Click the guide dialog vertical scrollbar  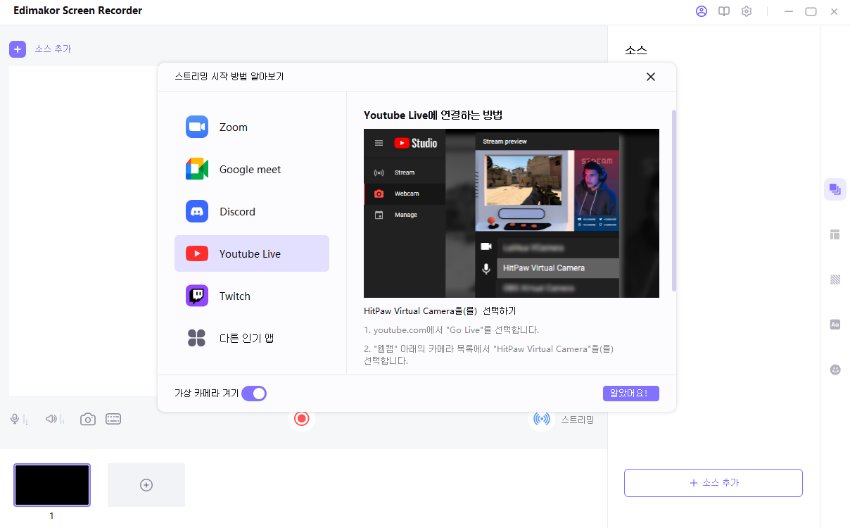point(674,201)
